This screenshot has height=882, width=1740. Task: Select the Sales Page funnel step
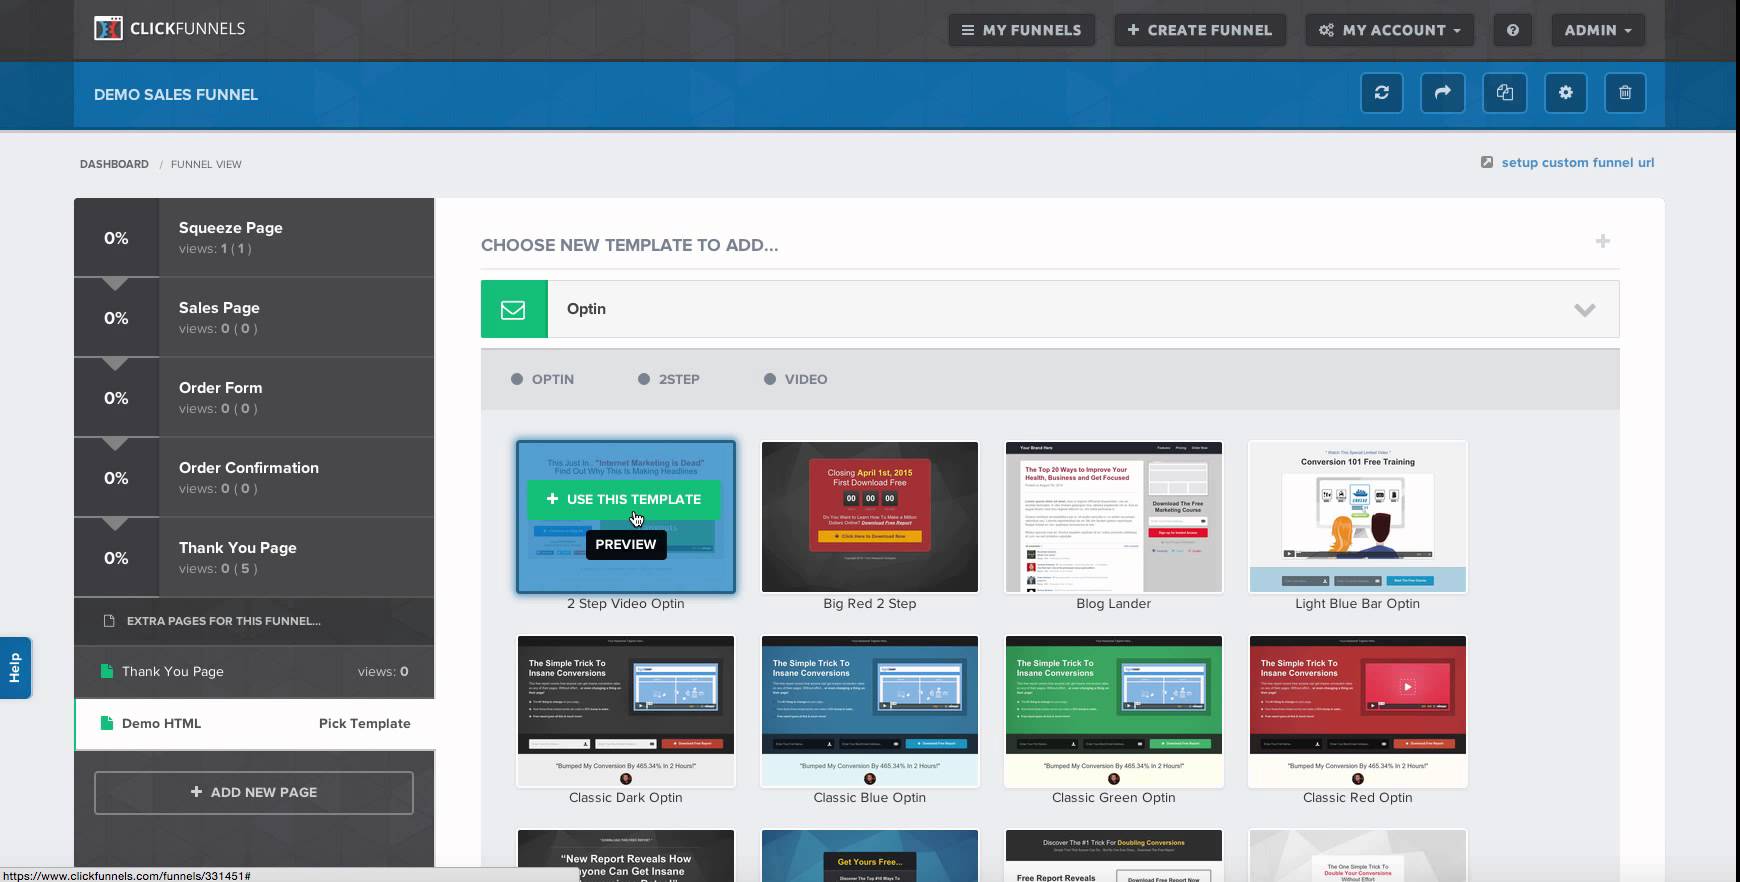coord(254,317)
